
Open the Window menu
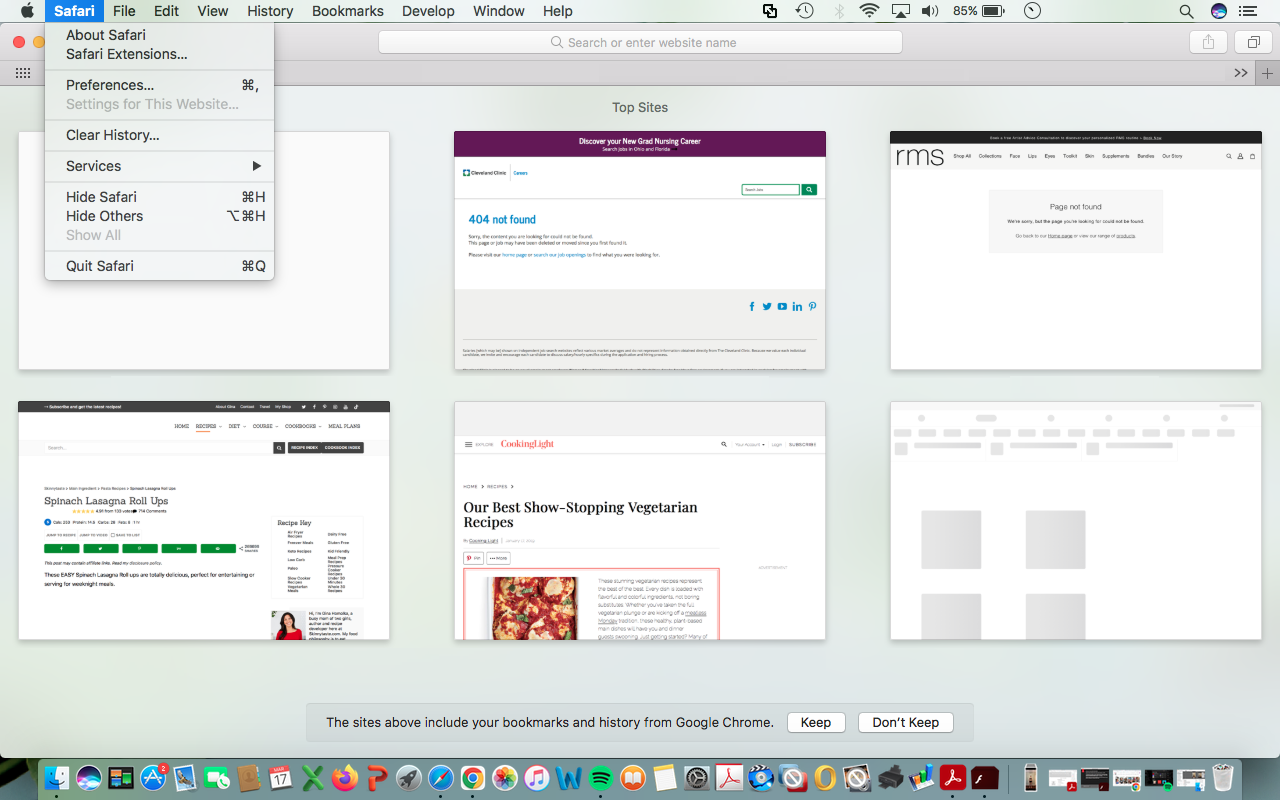[498, 11]
